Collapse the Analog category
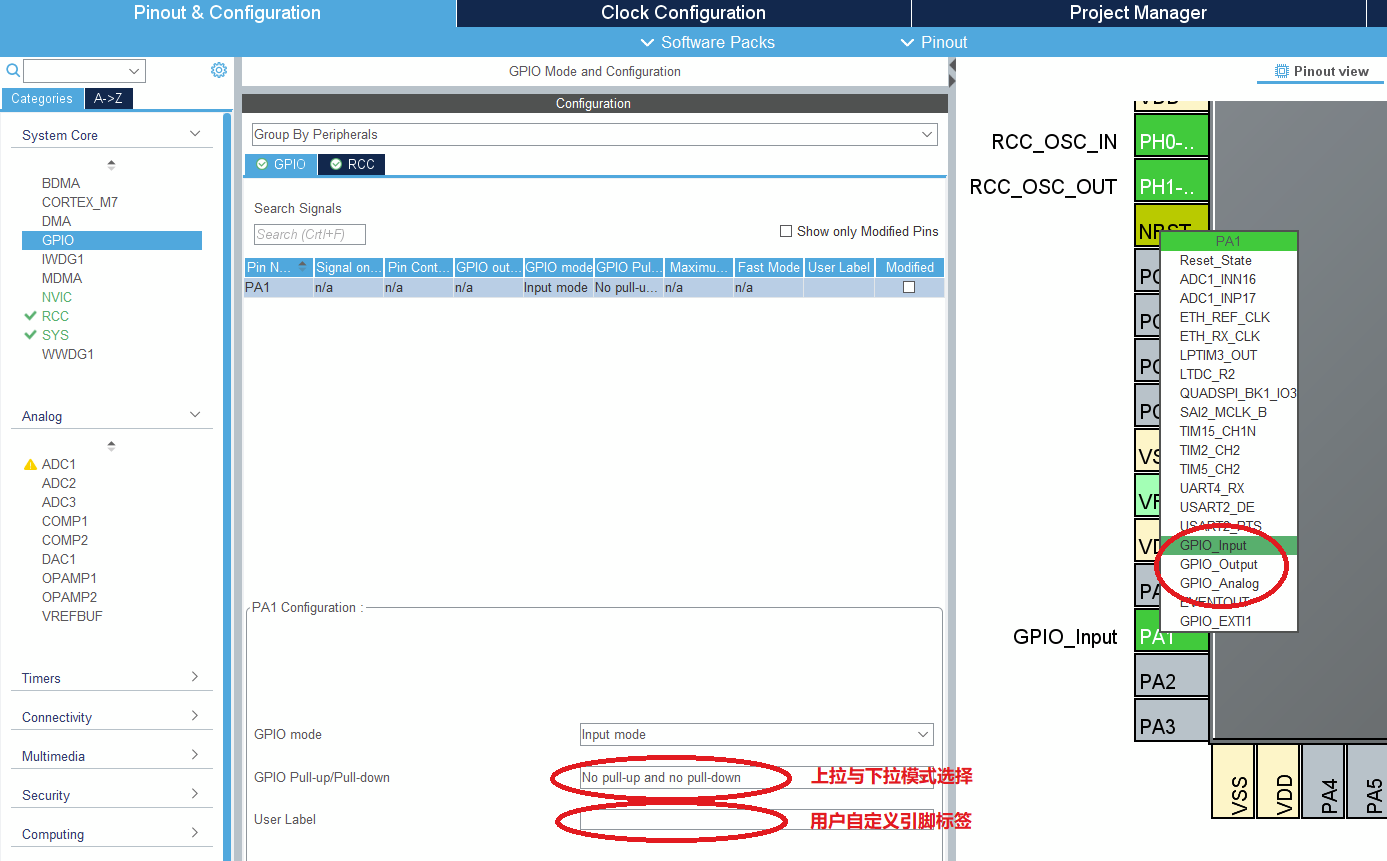Image resolution: width=1387 pixels, height=861 pixels. pyautogui.click(x=195, y=415)
